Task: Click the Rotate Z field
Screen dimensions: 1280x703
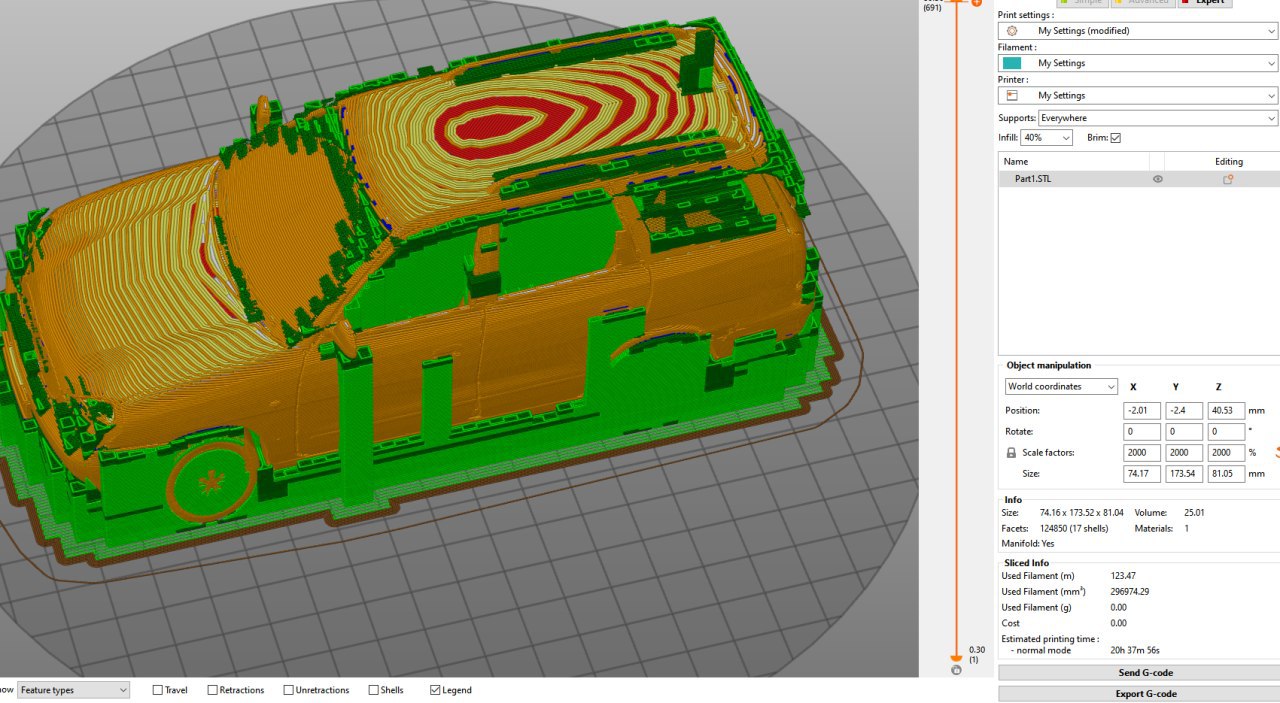Action: coord(1226,432)
